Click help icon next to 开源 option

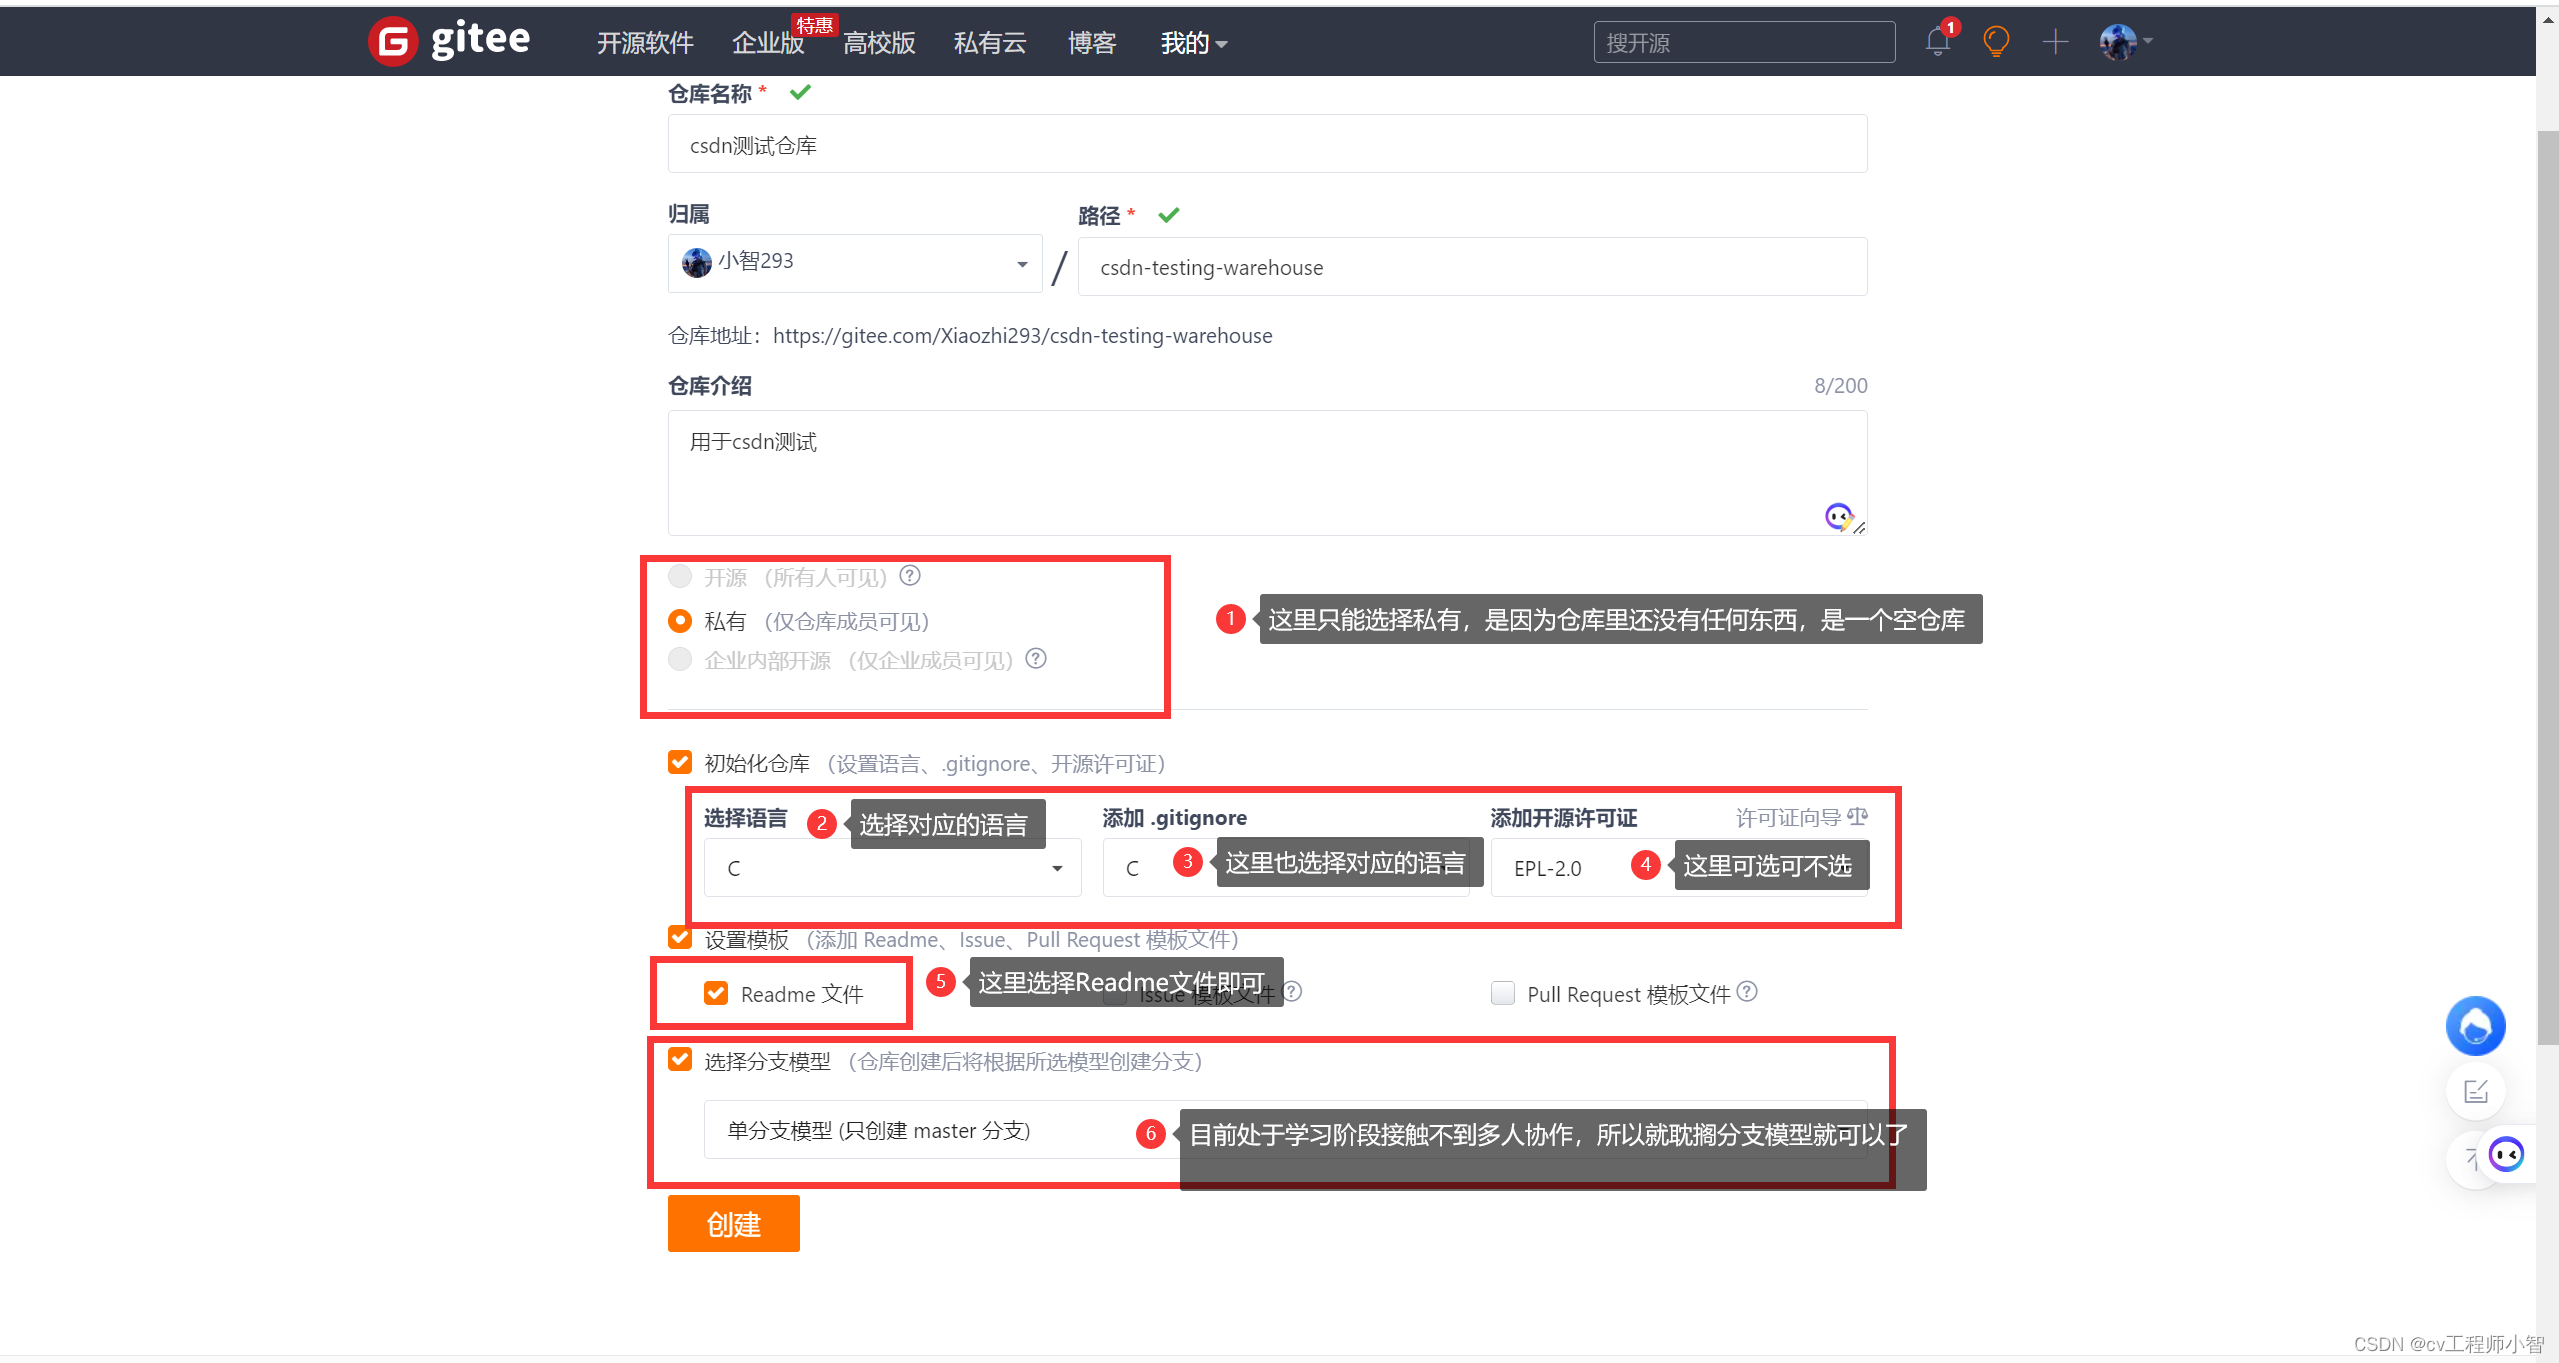click(910, 576)
